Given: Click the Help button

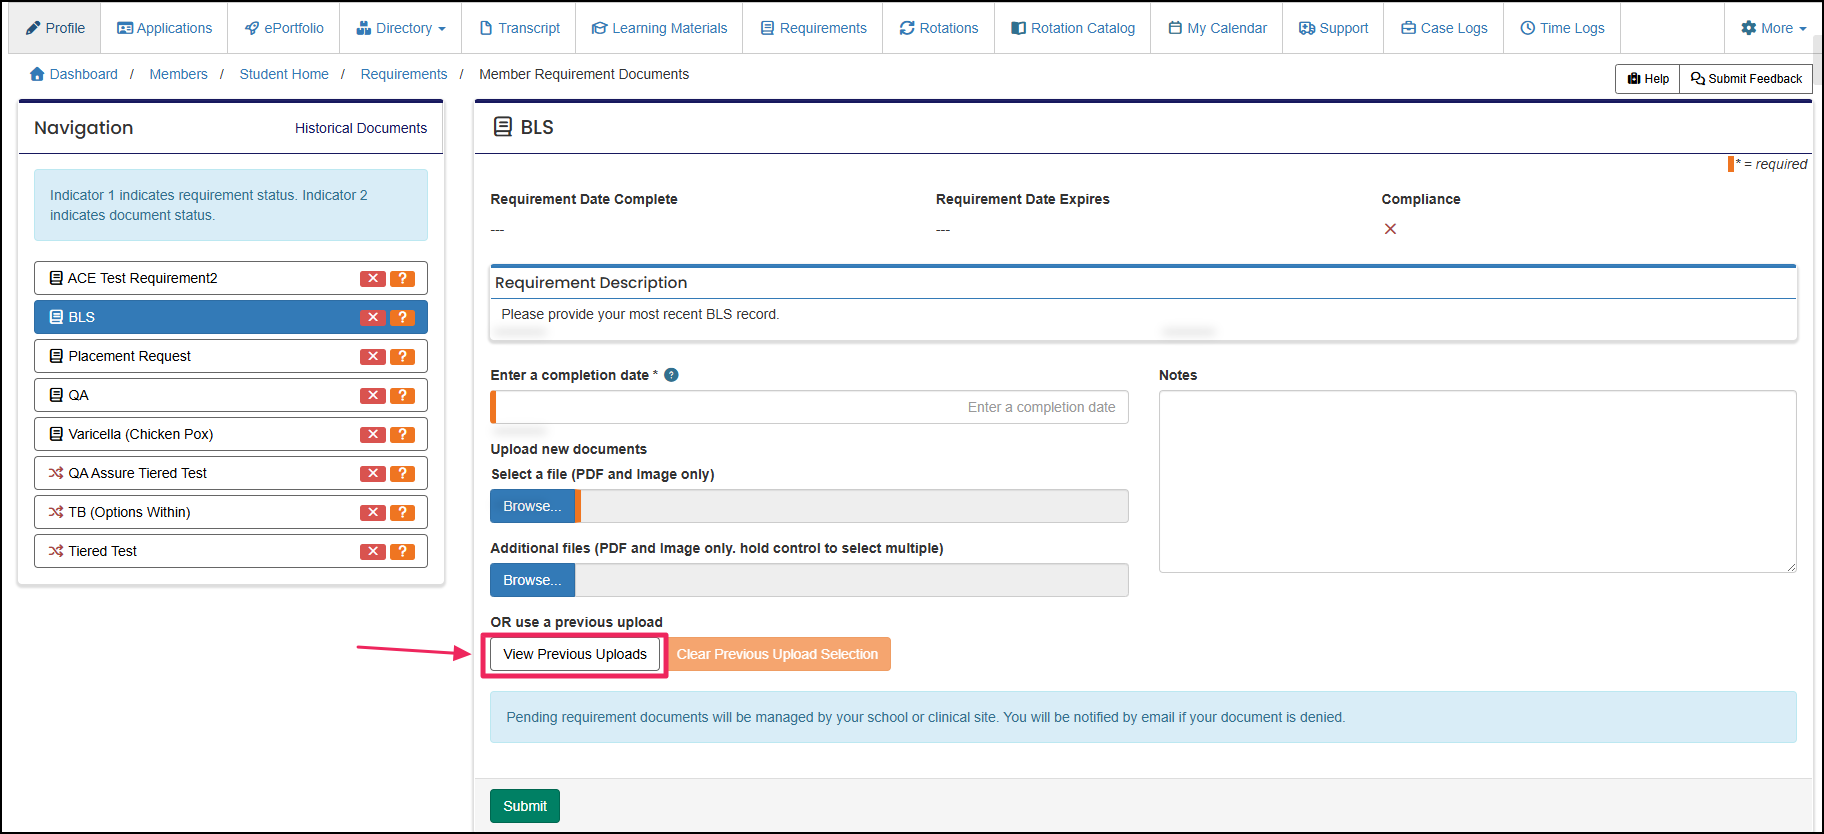Looking at the screenshot, I should pyautogui.click(x=1647, y=79).
